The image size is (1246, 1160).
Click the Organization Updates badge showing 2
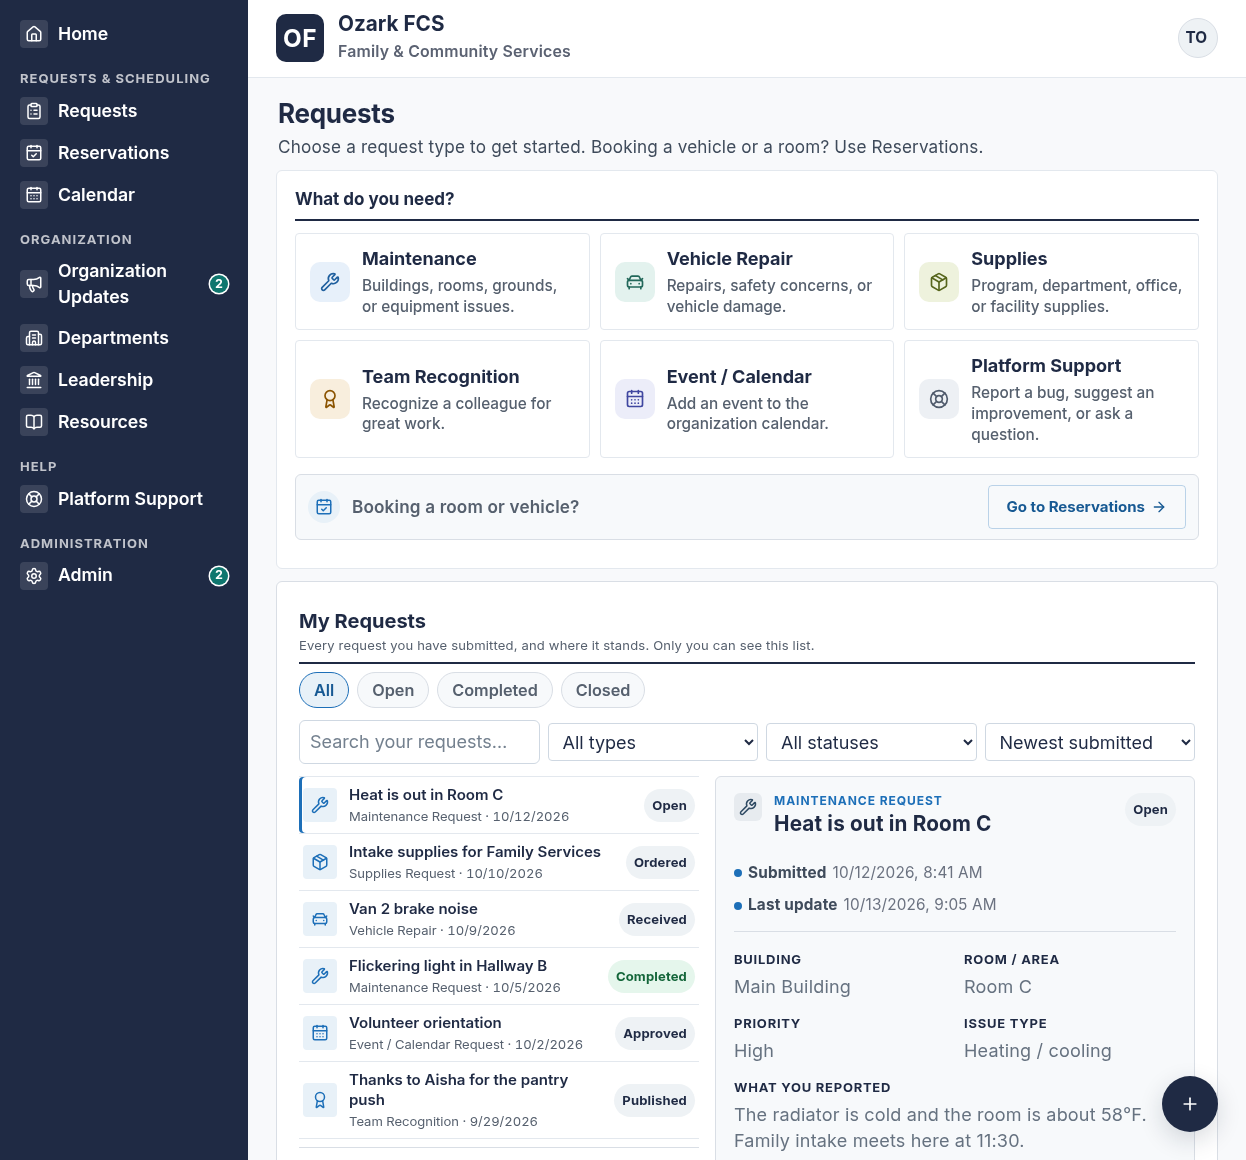click(x=219, y=284)
